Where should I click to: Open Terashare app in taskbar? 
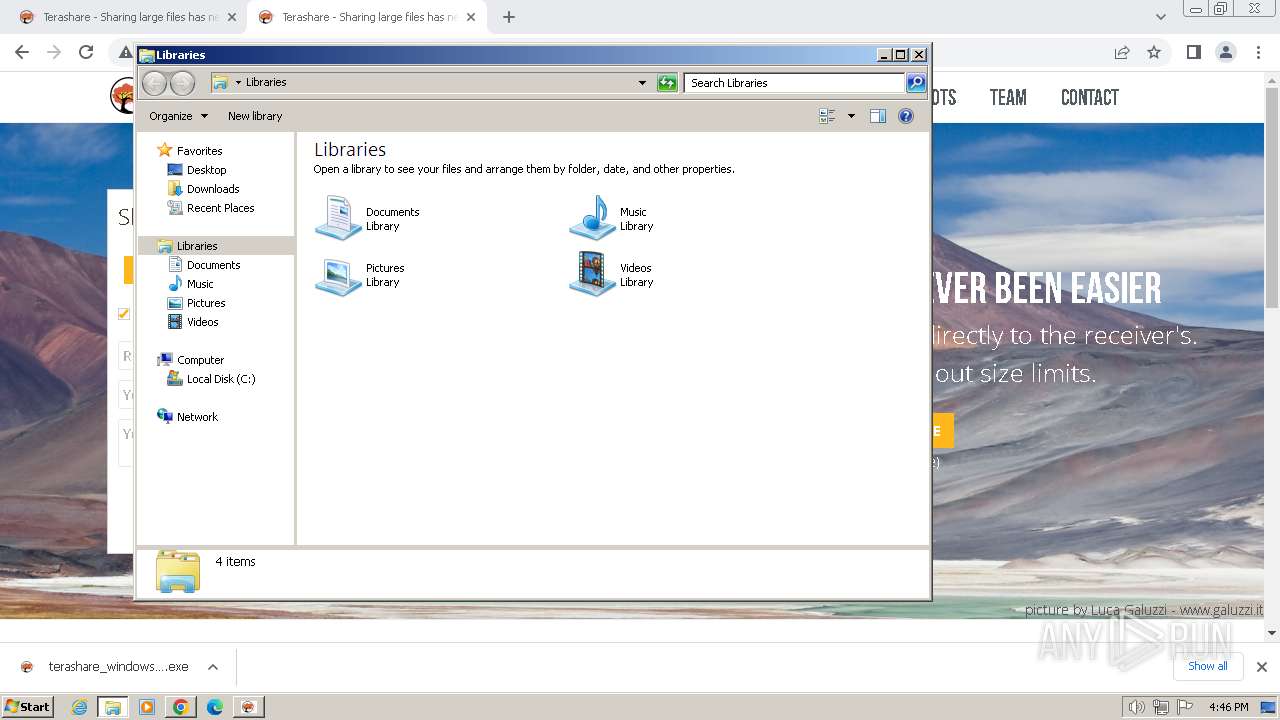[248, 707]
